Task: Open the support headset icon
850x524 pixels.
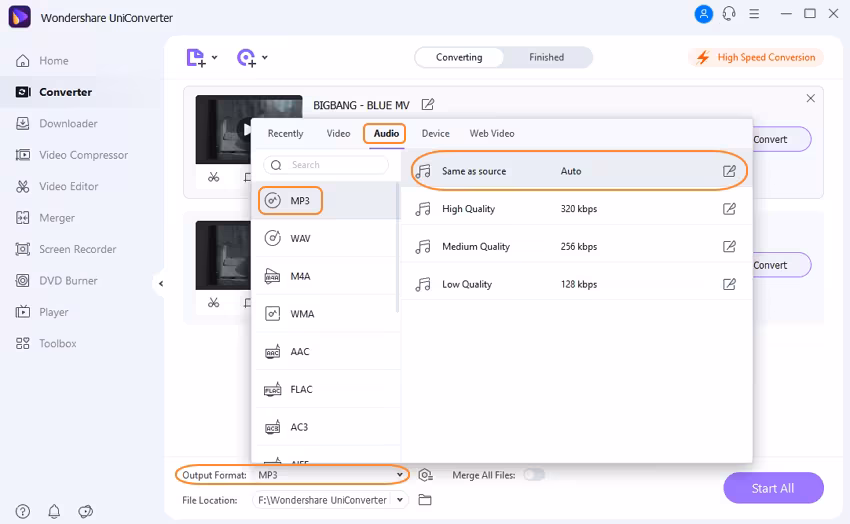Action: point(729,14)
